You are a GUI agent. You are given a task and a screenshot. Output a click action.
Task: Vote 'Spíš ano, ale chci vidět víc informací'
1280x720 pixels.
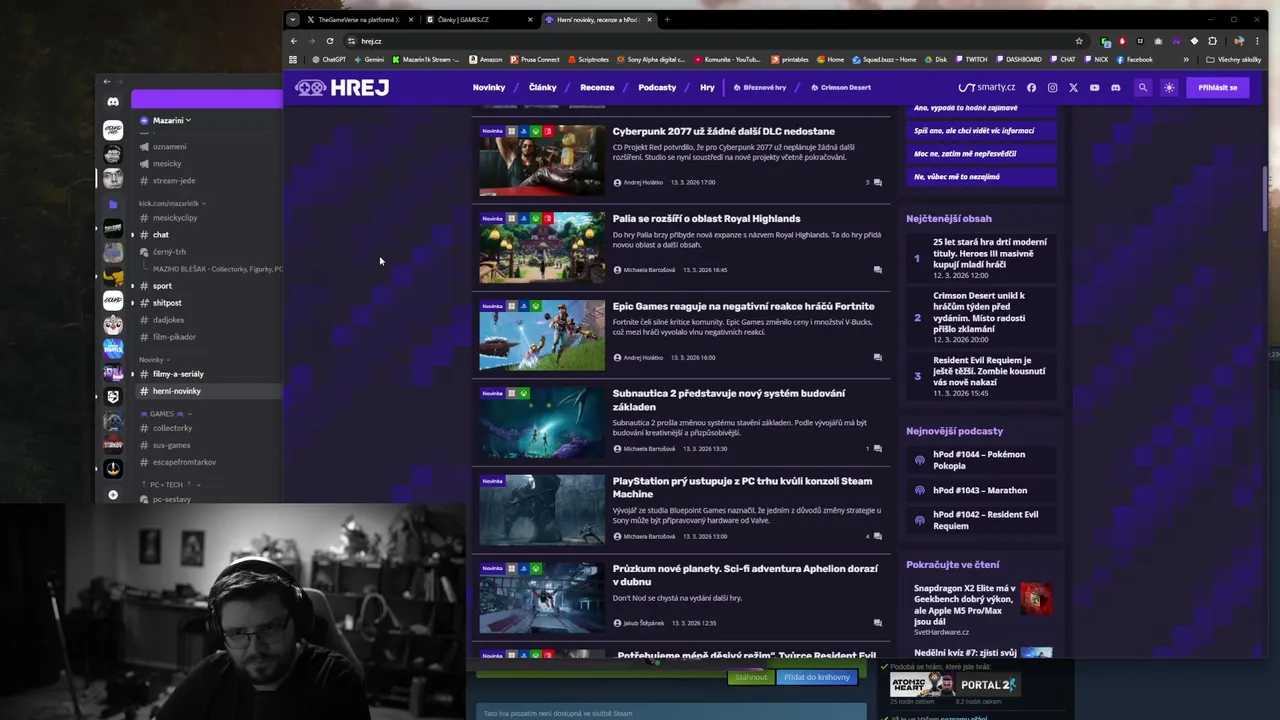coord(981,131)
